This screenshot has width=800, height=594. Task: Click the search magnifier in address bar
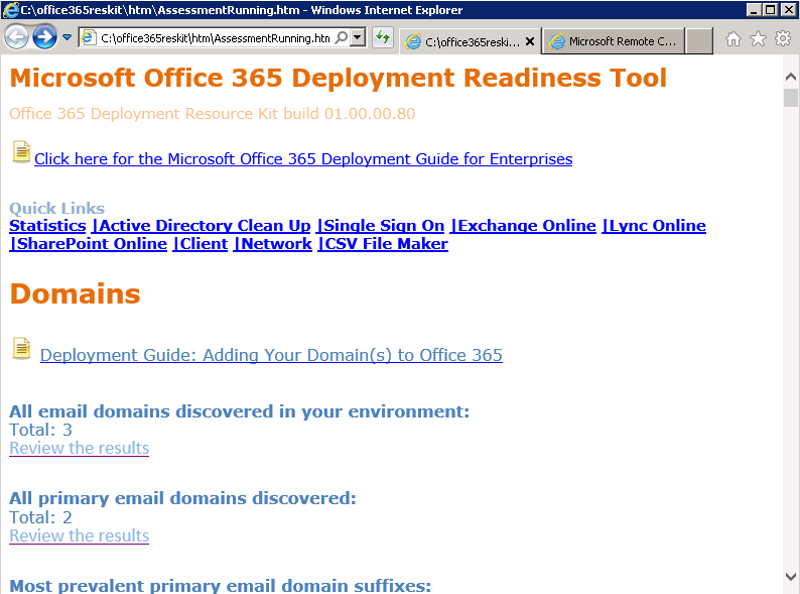341,38
